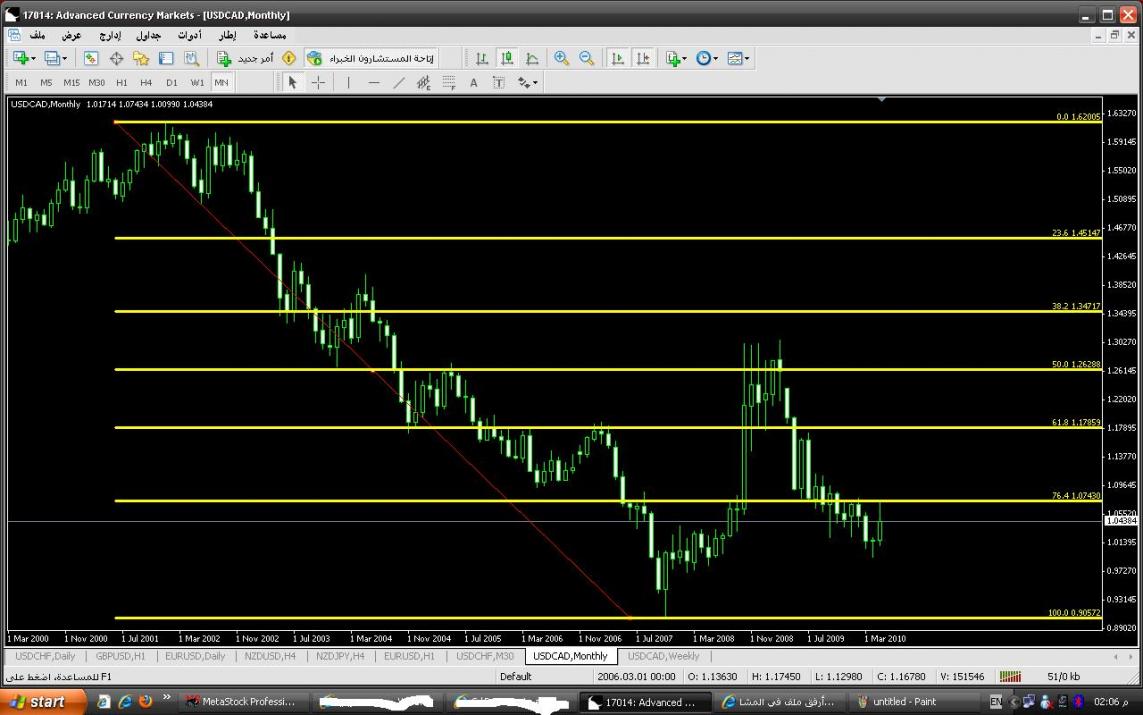Viewport: 1143px width, 715px height.
Task: Switch the timeframe to H4
Action: pos(146,83)
